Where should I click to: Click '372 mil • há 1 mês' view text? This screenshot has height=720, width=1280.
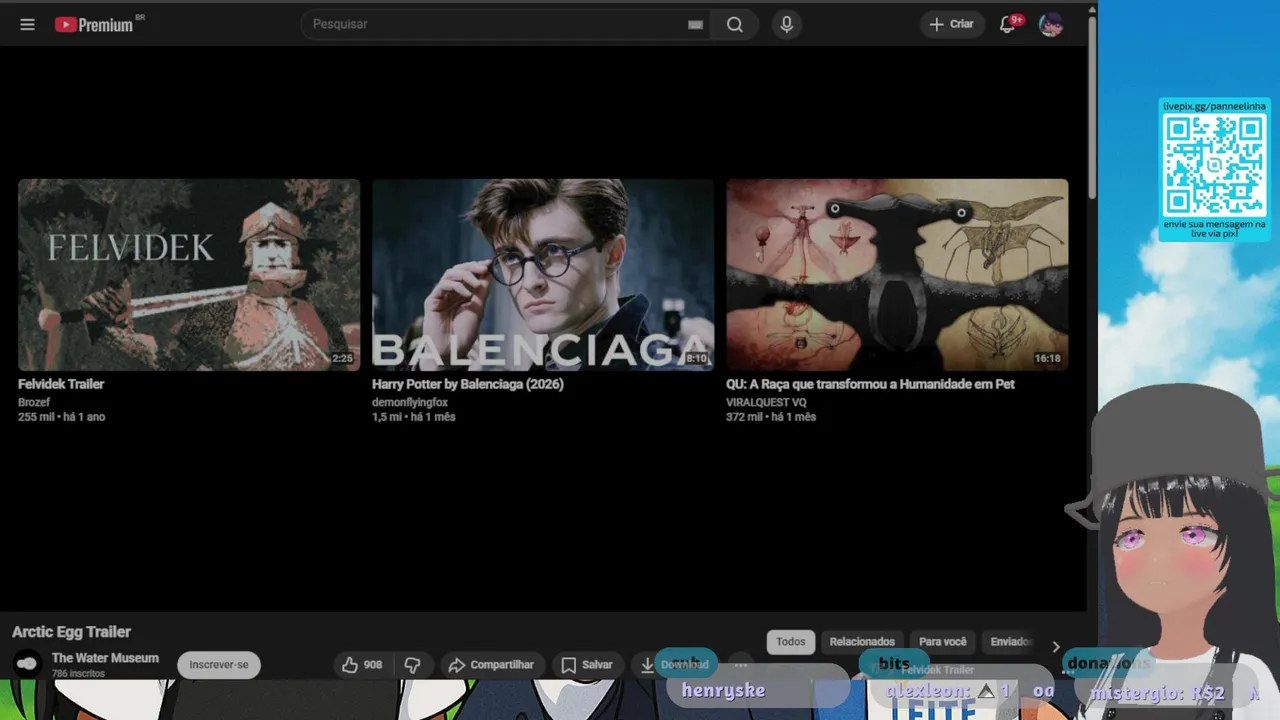click(771, 417)
